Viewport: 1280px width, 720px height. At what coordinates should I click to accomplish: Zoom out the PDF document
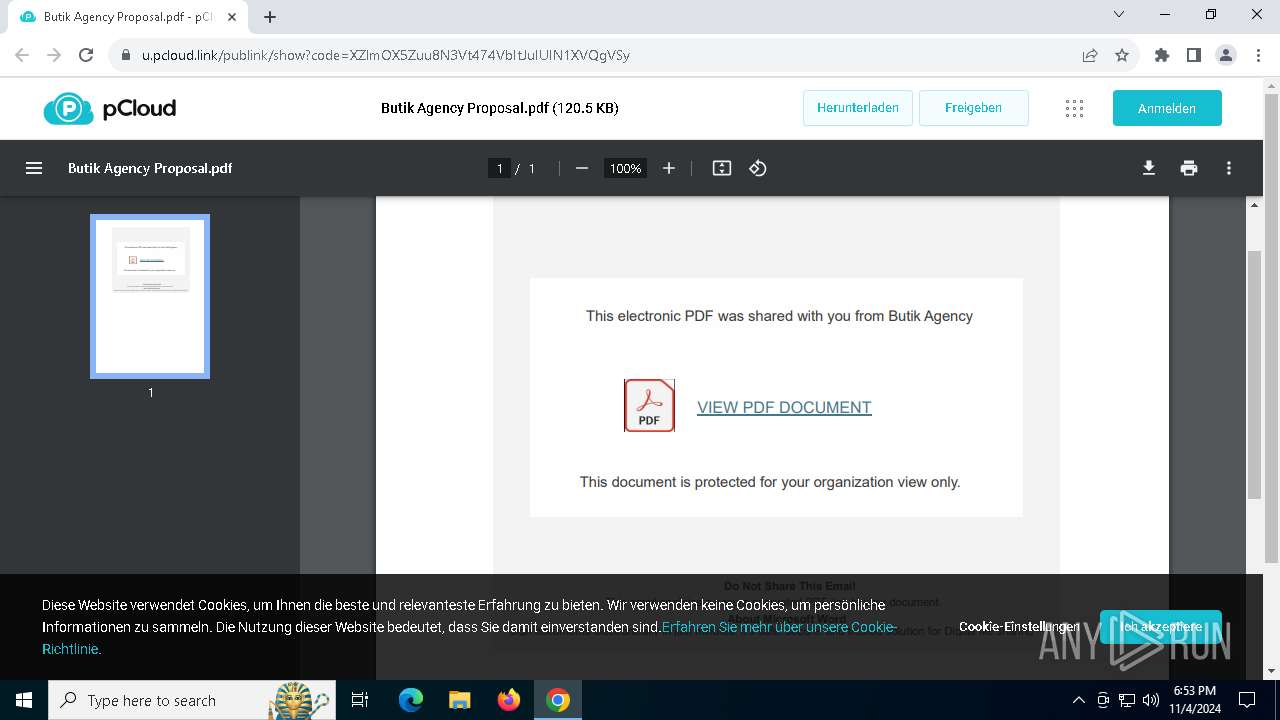pyautogui.click(x=582, y=168)
